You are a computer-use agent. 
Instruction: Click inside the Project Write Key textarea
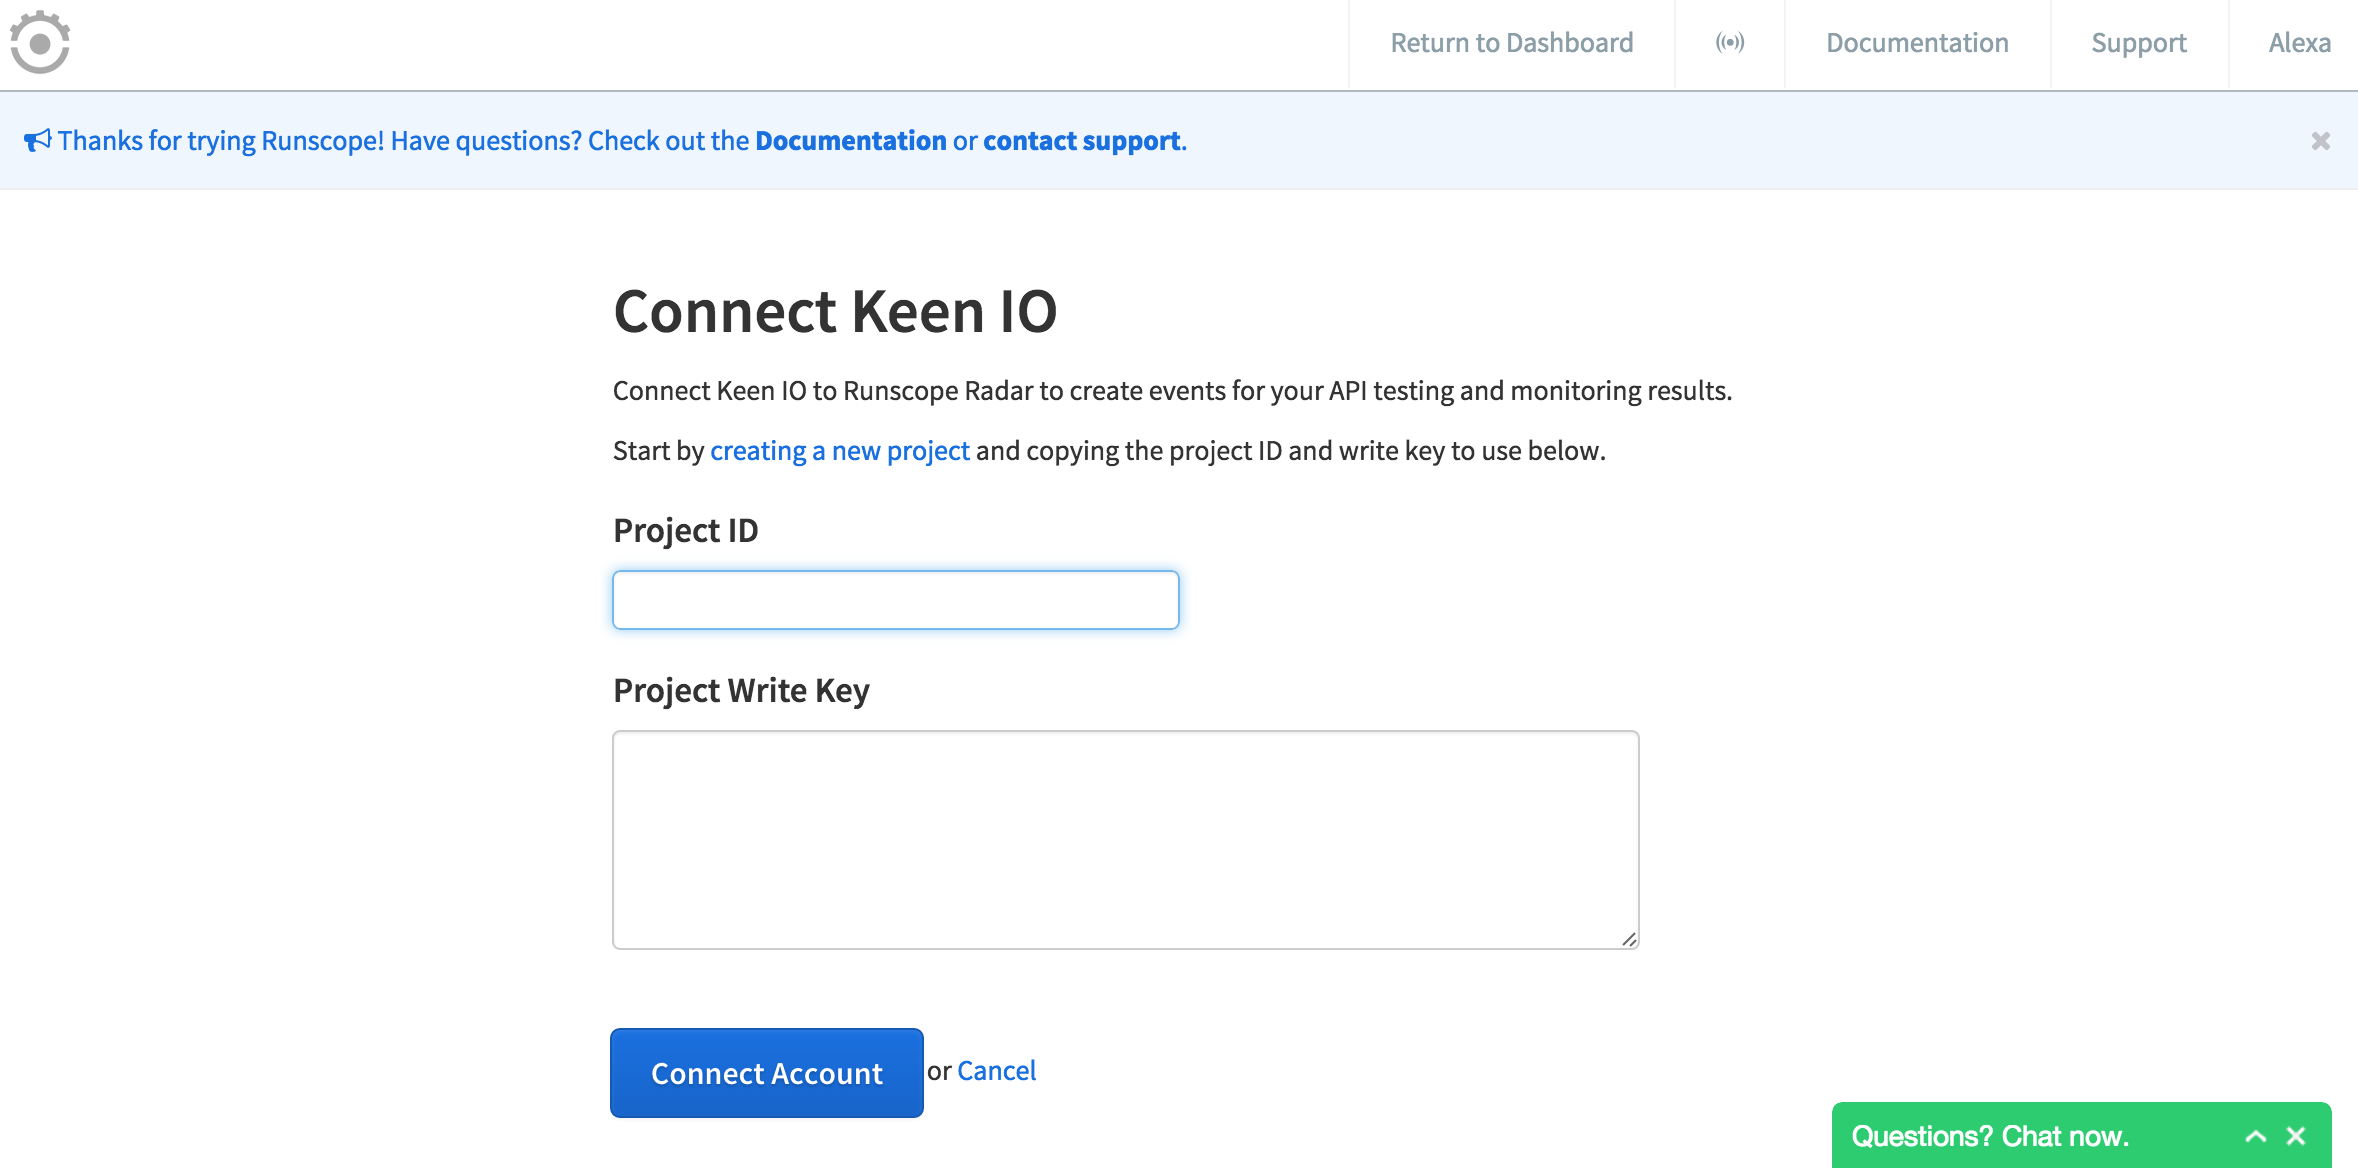tap(1126, 840)
